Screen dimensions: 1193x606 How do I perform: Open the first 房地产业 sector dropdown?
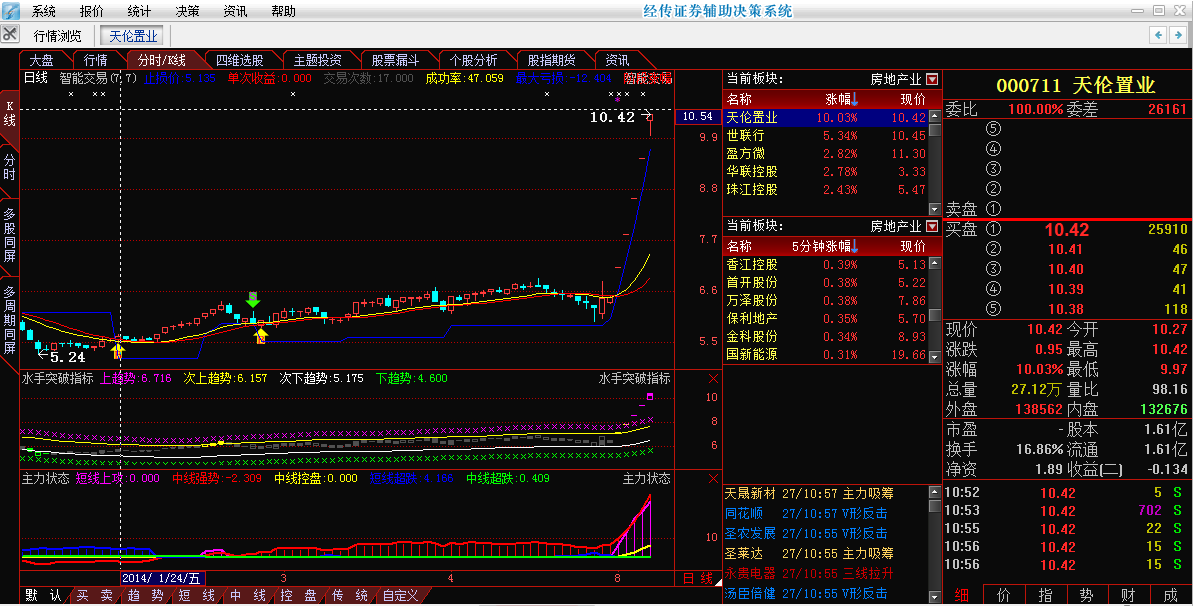coord(932,79)
